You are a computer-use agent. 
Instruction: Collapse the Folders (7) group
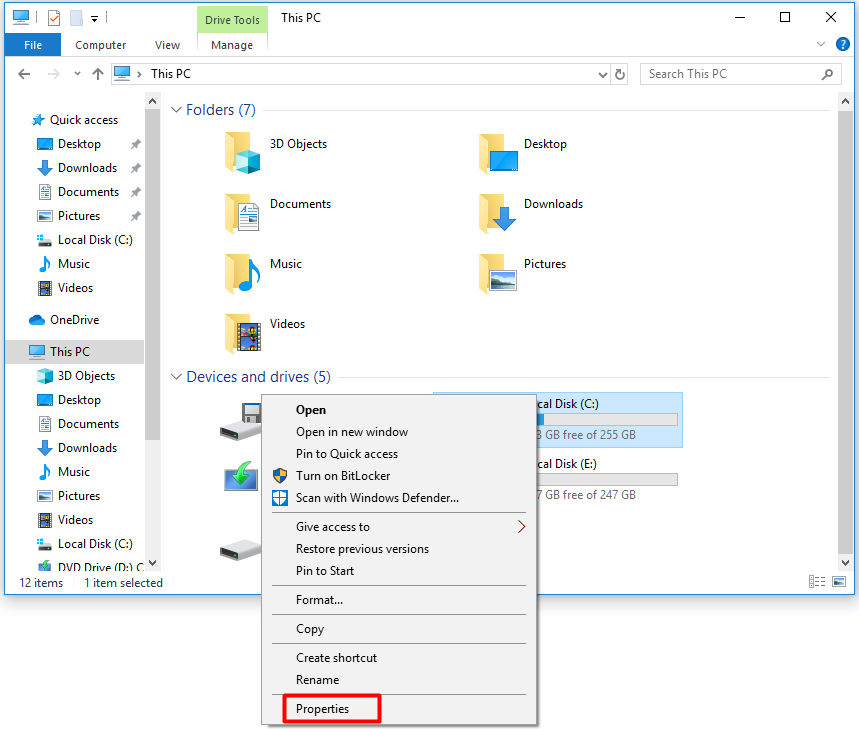pyautogui.click(x=176, y=110)
